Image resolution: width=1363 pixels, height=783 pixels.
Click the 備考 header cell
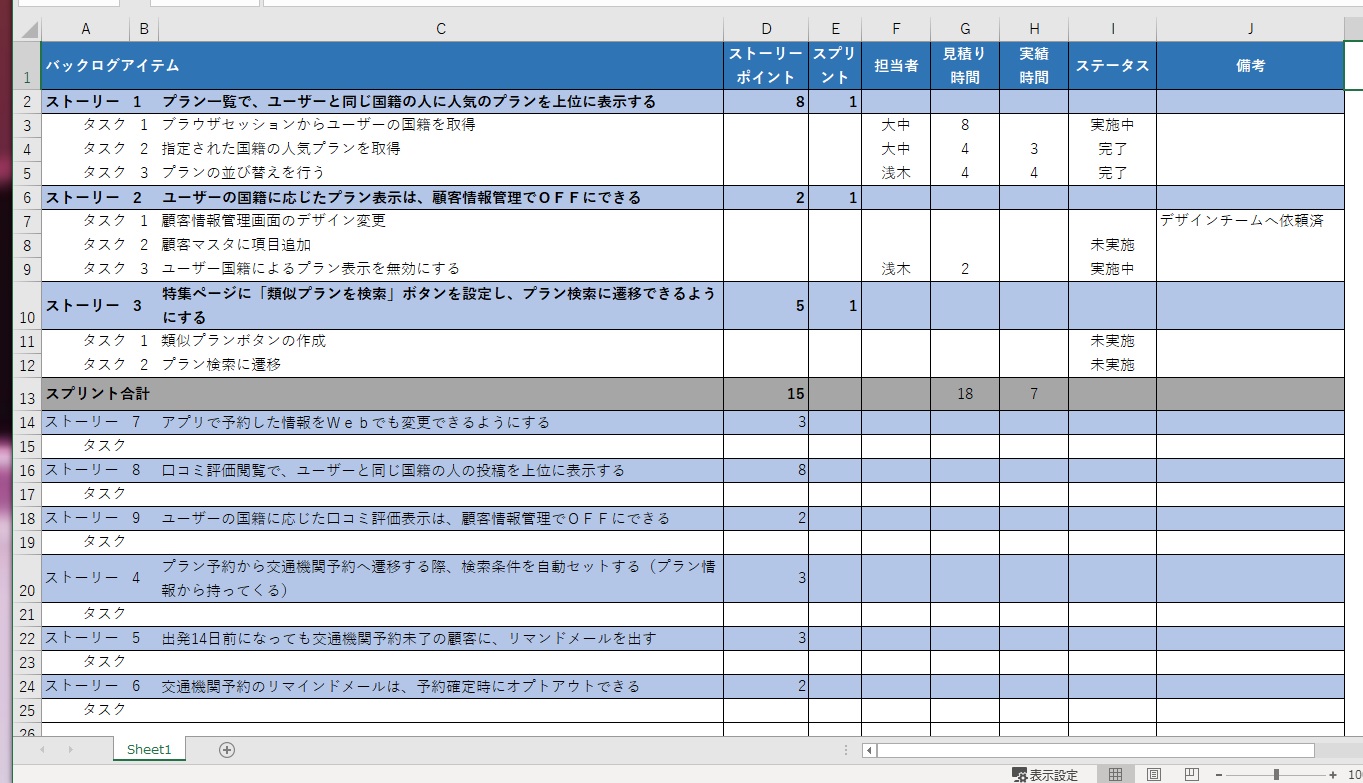point(1250,66)
